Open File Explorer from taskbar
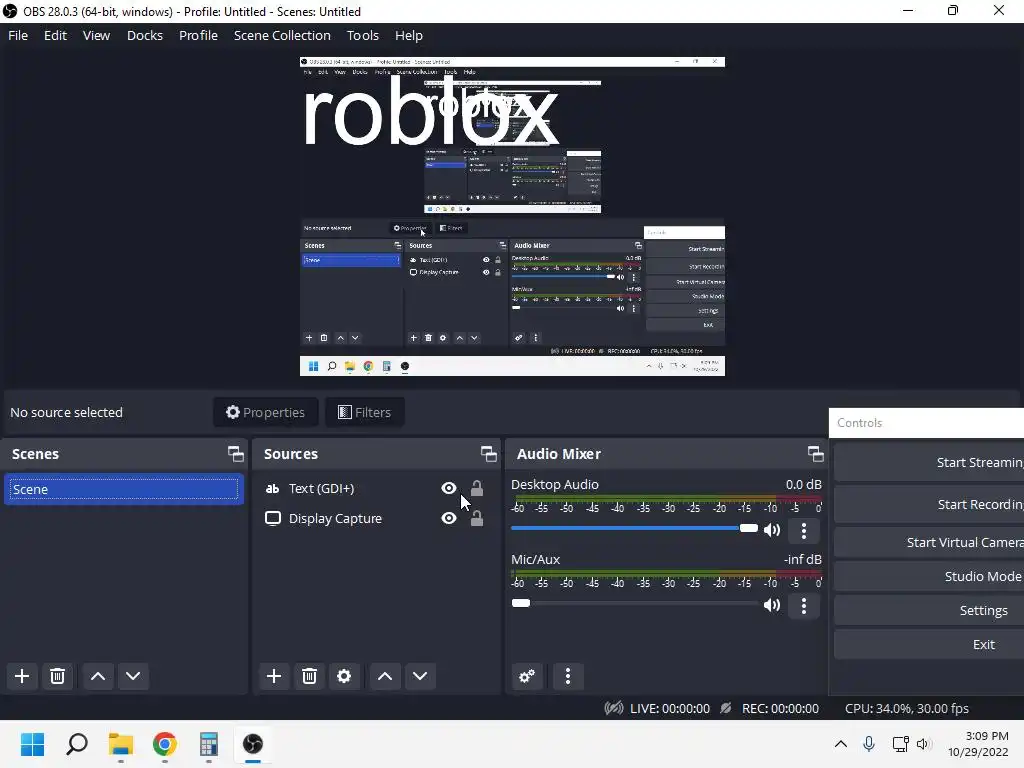Screen dimensions: 1024x768 point(121,744)
